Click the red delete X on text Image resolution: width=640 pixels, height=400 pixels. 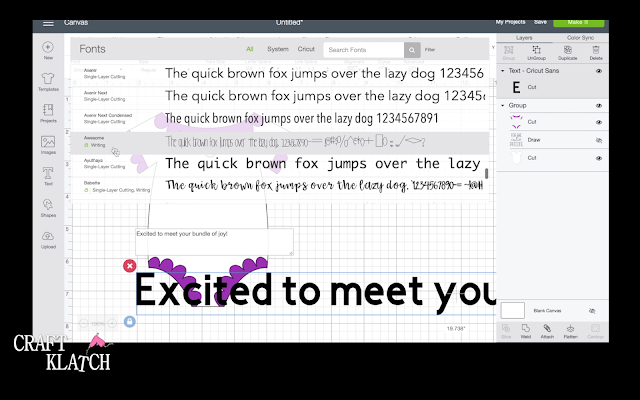130,266
